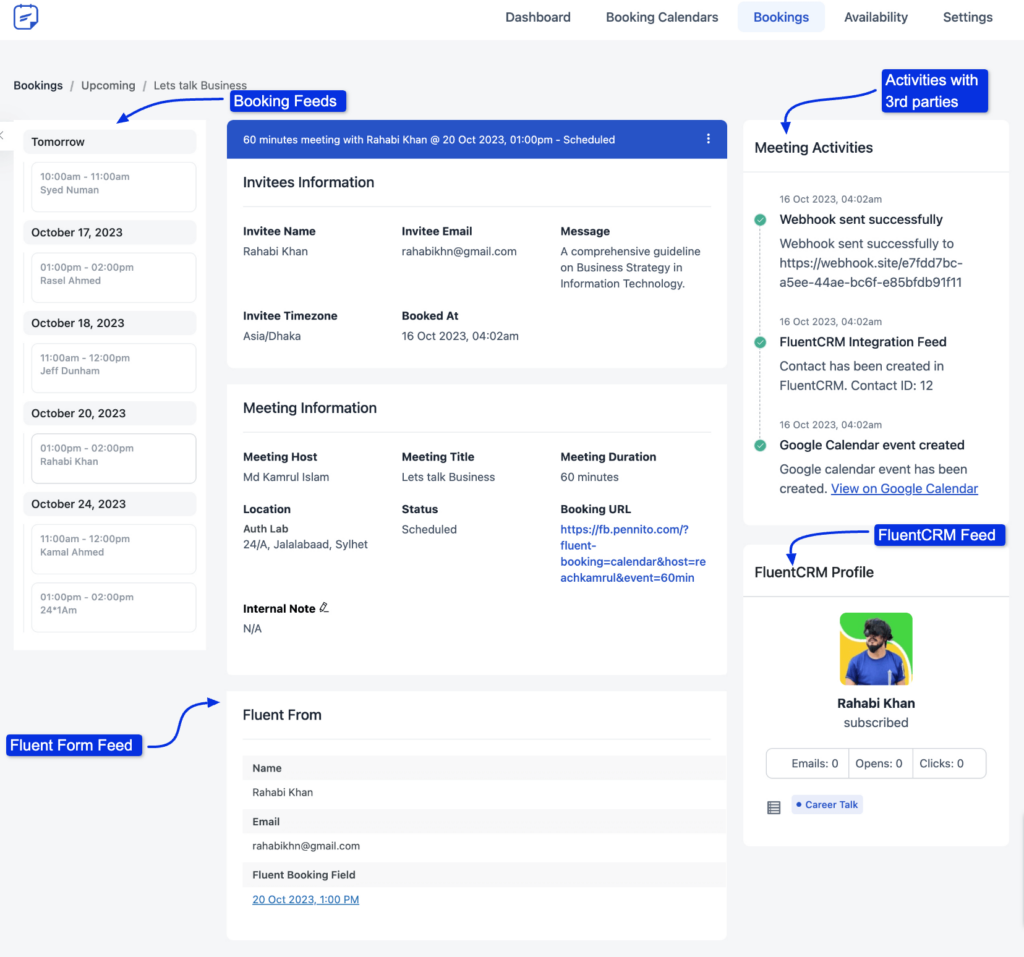Select the Career Talk tag
The image size is (1024, 957).
(827, 804)
